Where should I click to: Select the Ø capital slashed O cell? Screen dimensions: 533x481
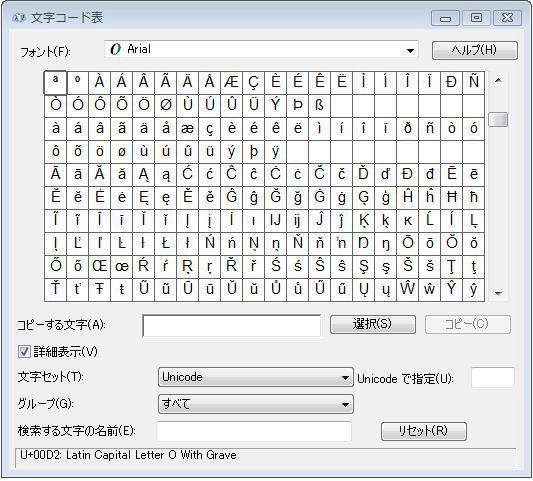tap(166, 105)
